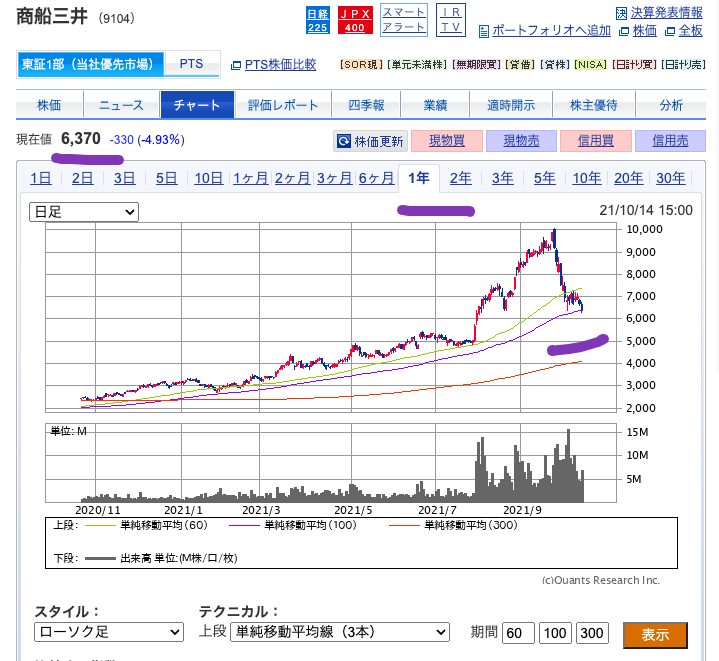Viewport: 719px width, 661px height.
Task: Click the 日経225 badge icon
Action: point(317,21)
